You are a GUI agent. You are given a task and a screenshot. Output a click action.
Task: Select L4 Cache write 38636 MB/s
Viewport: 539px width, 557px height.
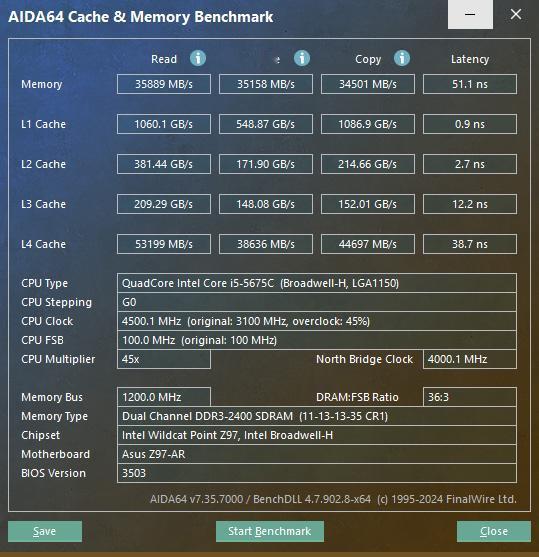pyautogui.click(x=266, y=244)
